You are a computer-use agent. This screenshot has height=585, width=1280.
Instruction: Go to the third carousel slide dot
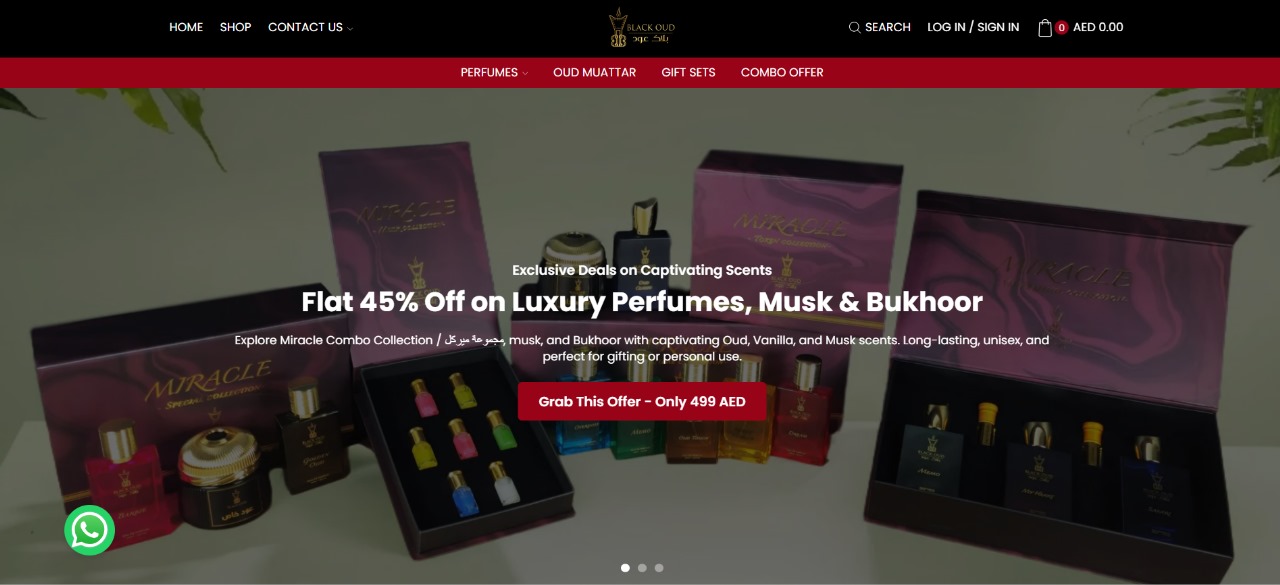[659, 568]
